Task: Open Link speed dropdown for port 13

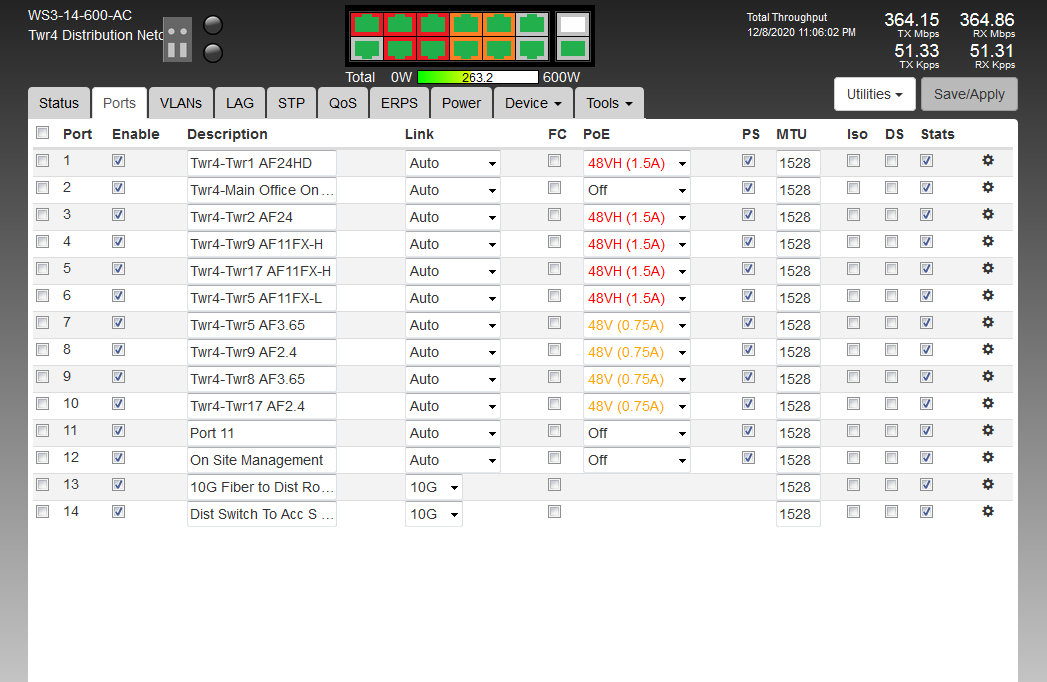Action: 433,487
